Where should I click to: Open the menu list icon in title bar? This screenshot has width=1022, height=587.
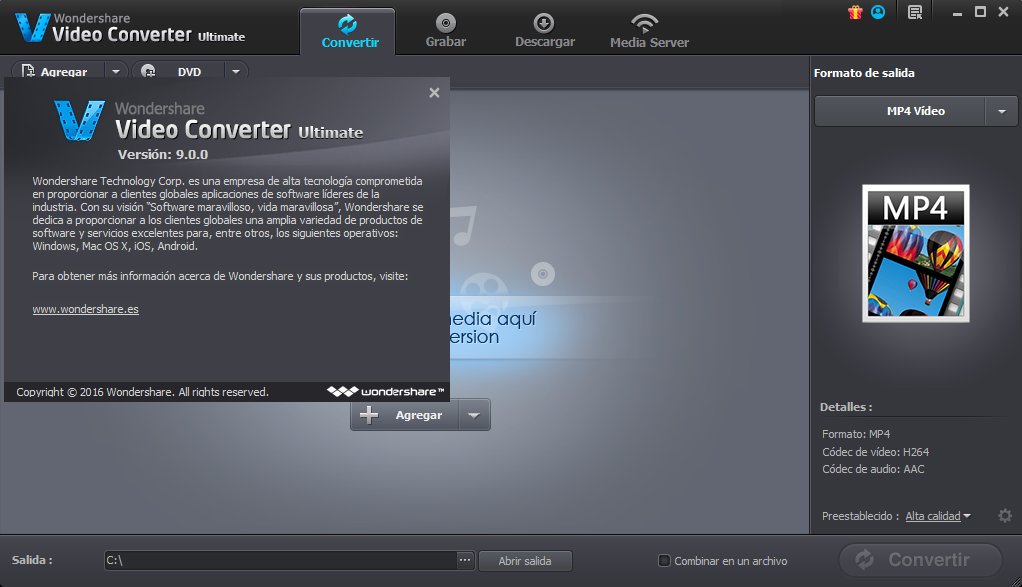(x=915, y=12)
